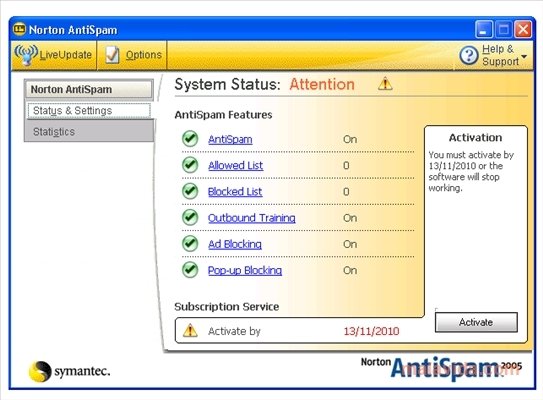This screenshot has width=543, height=400.
Task: Click the Pop-up Blocking 'On' status
Action: 350,270
